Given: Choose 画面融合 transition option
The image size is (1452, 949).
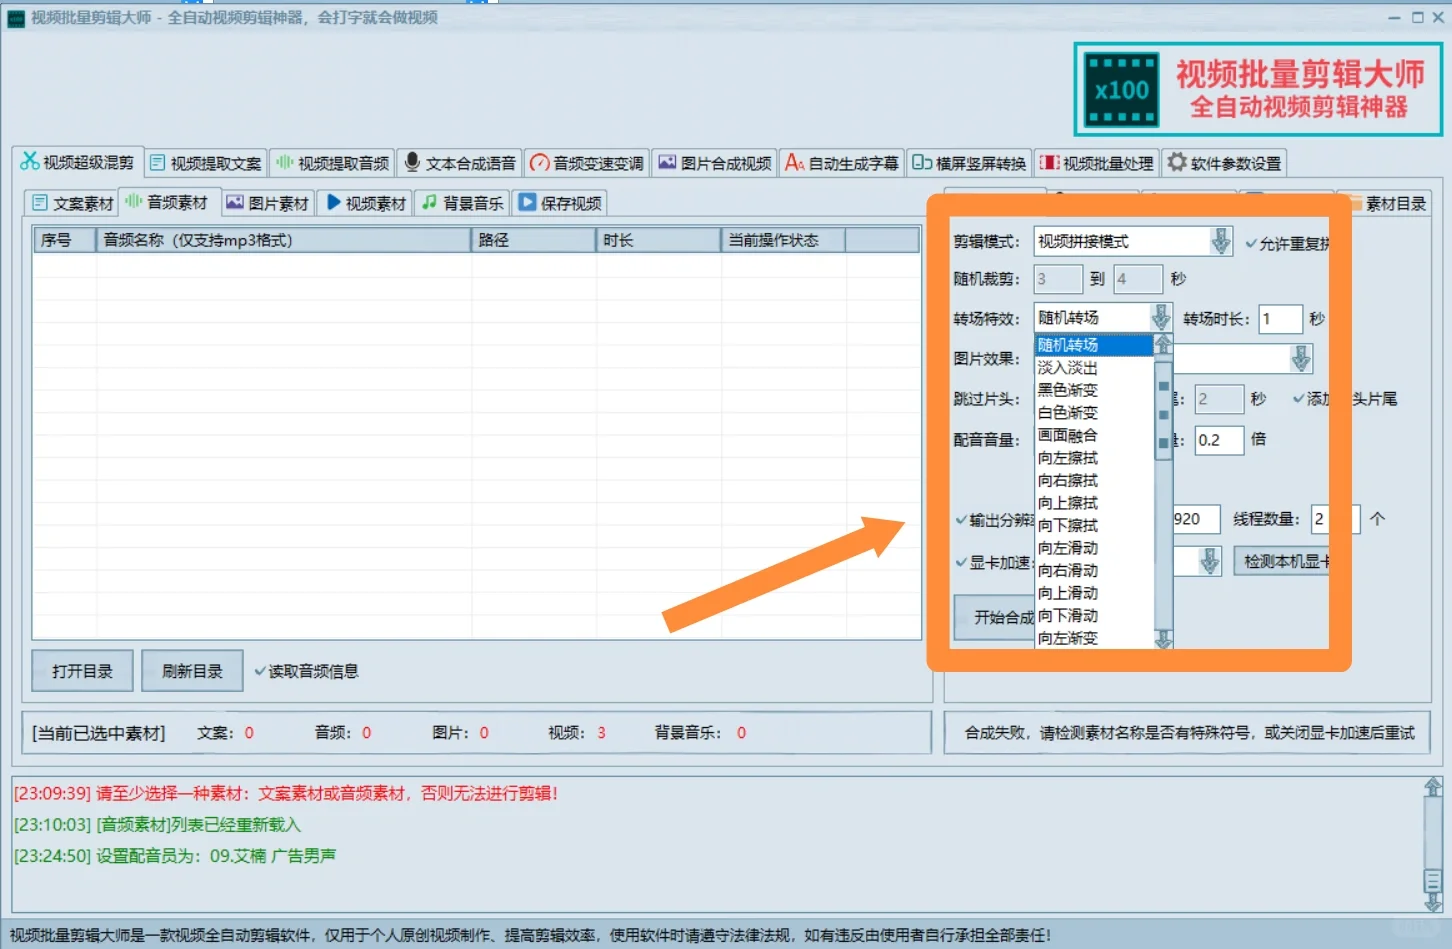Looking at the screenshot, I should point(1094,435).
